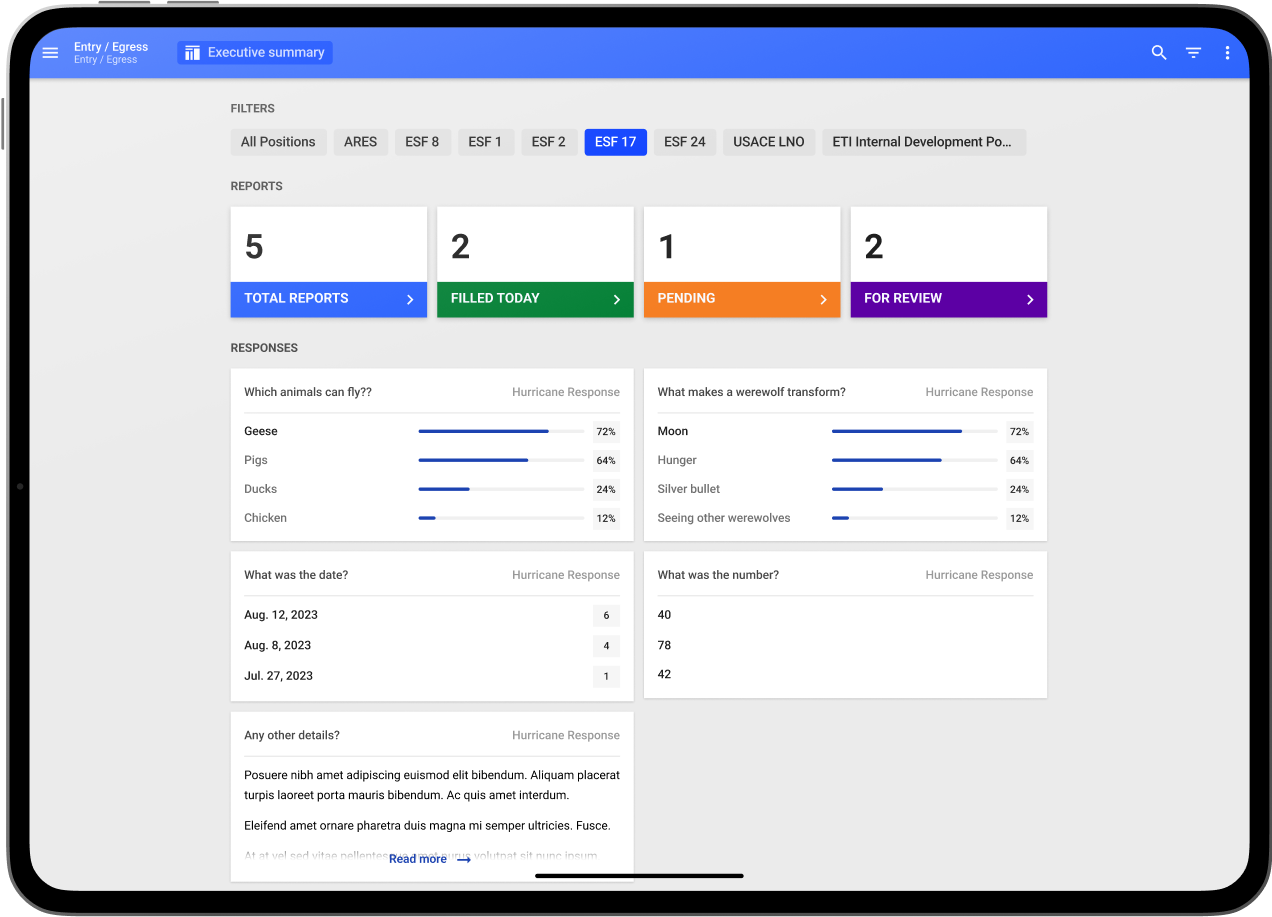Click the For Review chevron arrow
The width and height of the screenshot is (1272, 917).
coord(1030,299)
